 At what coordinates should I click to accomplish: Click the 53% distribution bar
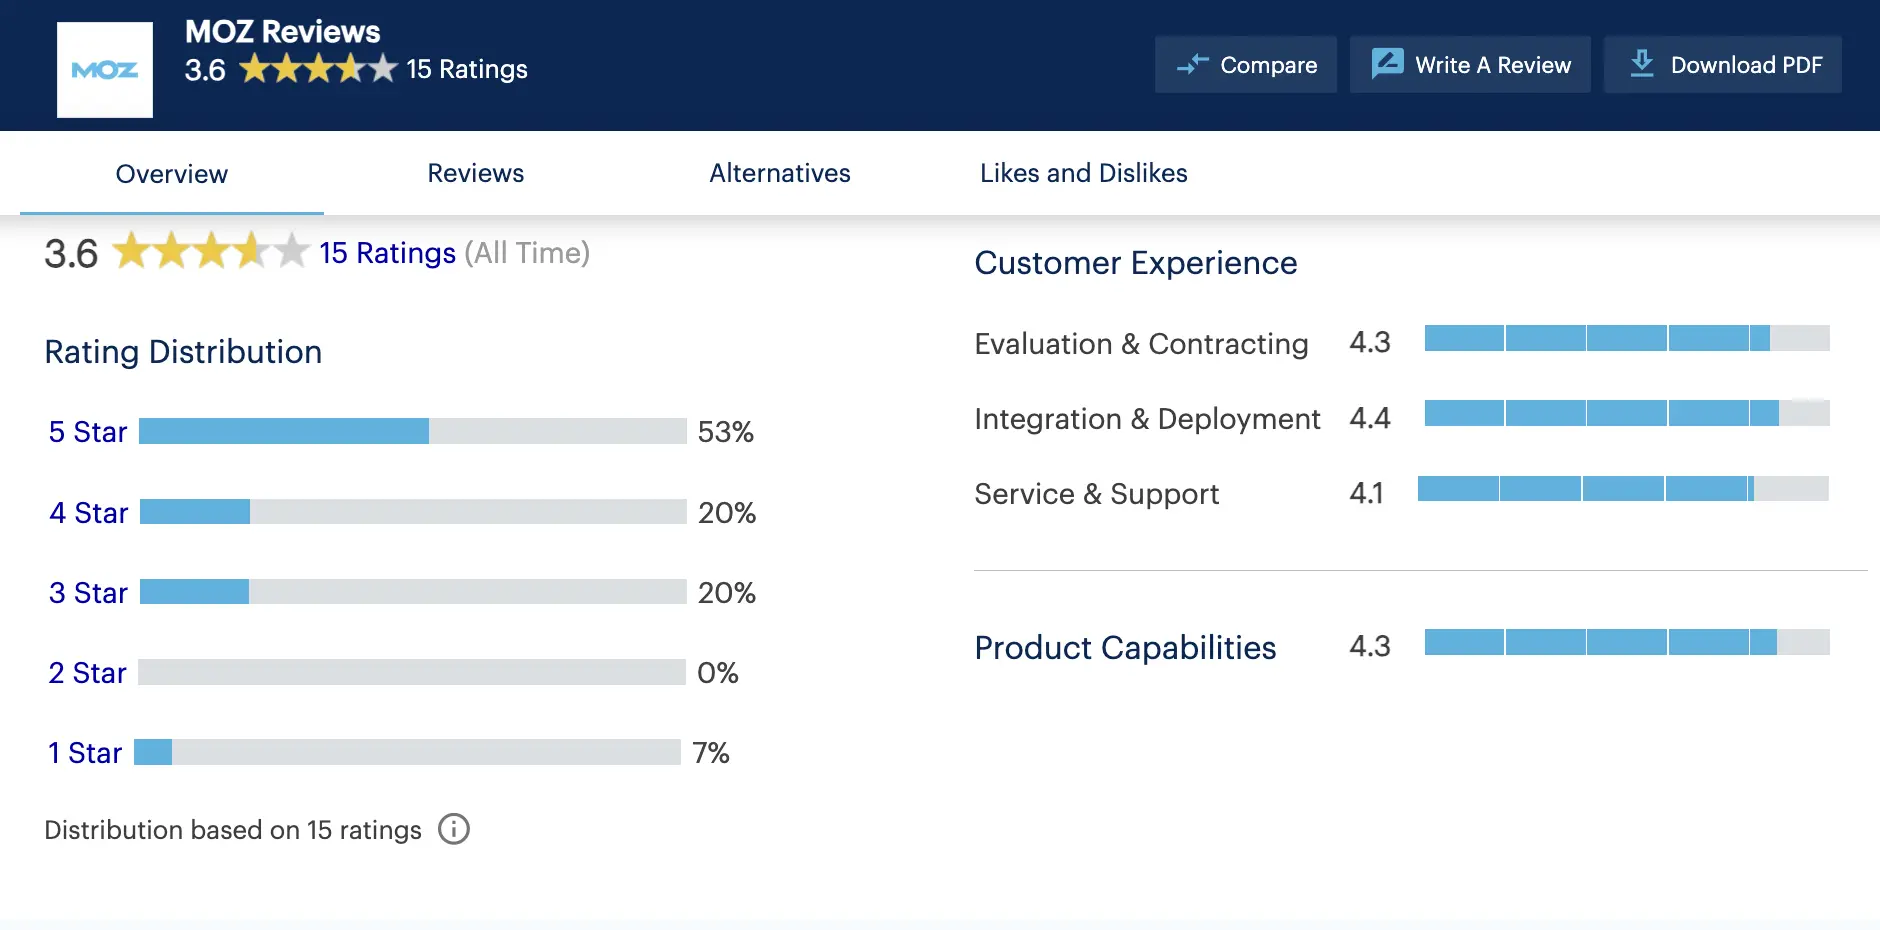click(x=285, y=432)
